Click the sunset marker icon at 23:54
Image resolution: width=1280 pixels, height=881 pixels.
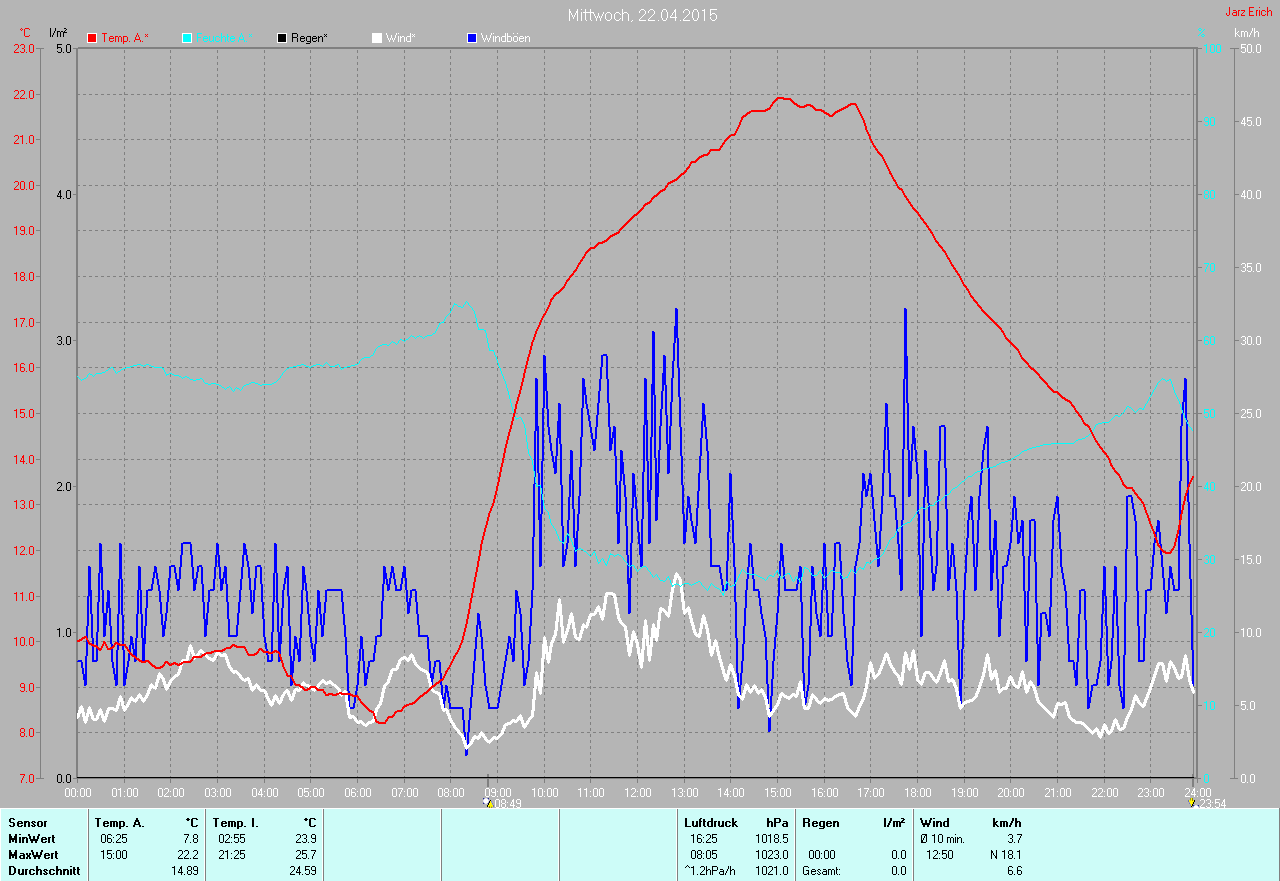click(x=1192, y=802)
